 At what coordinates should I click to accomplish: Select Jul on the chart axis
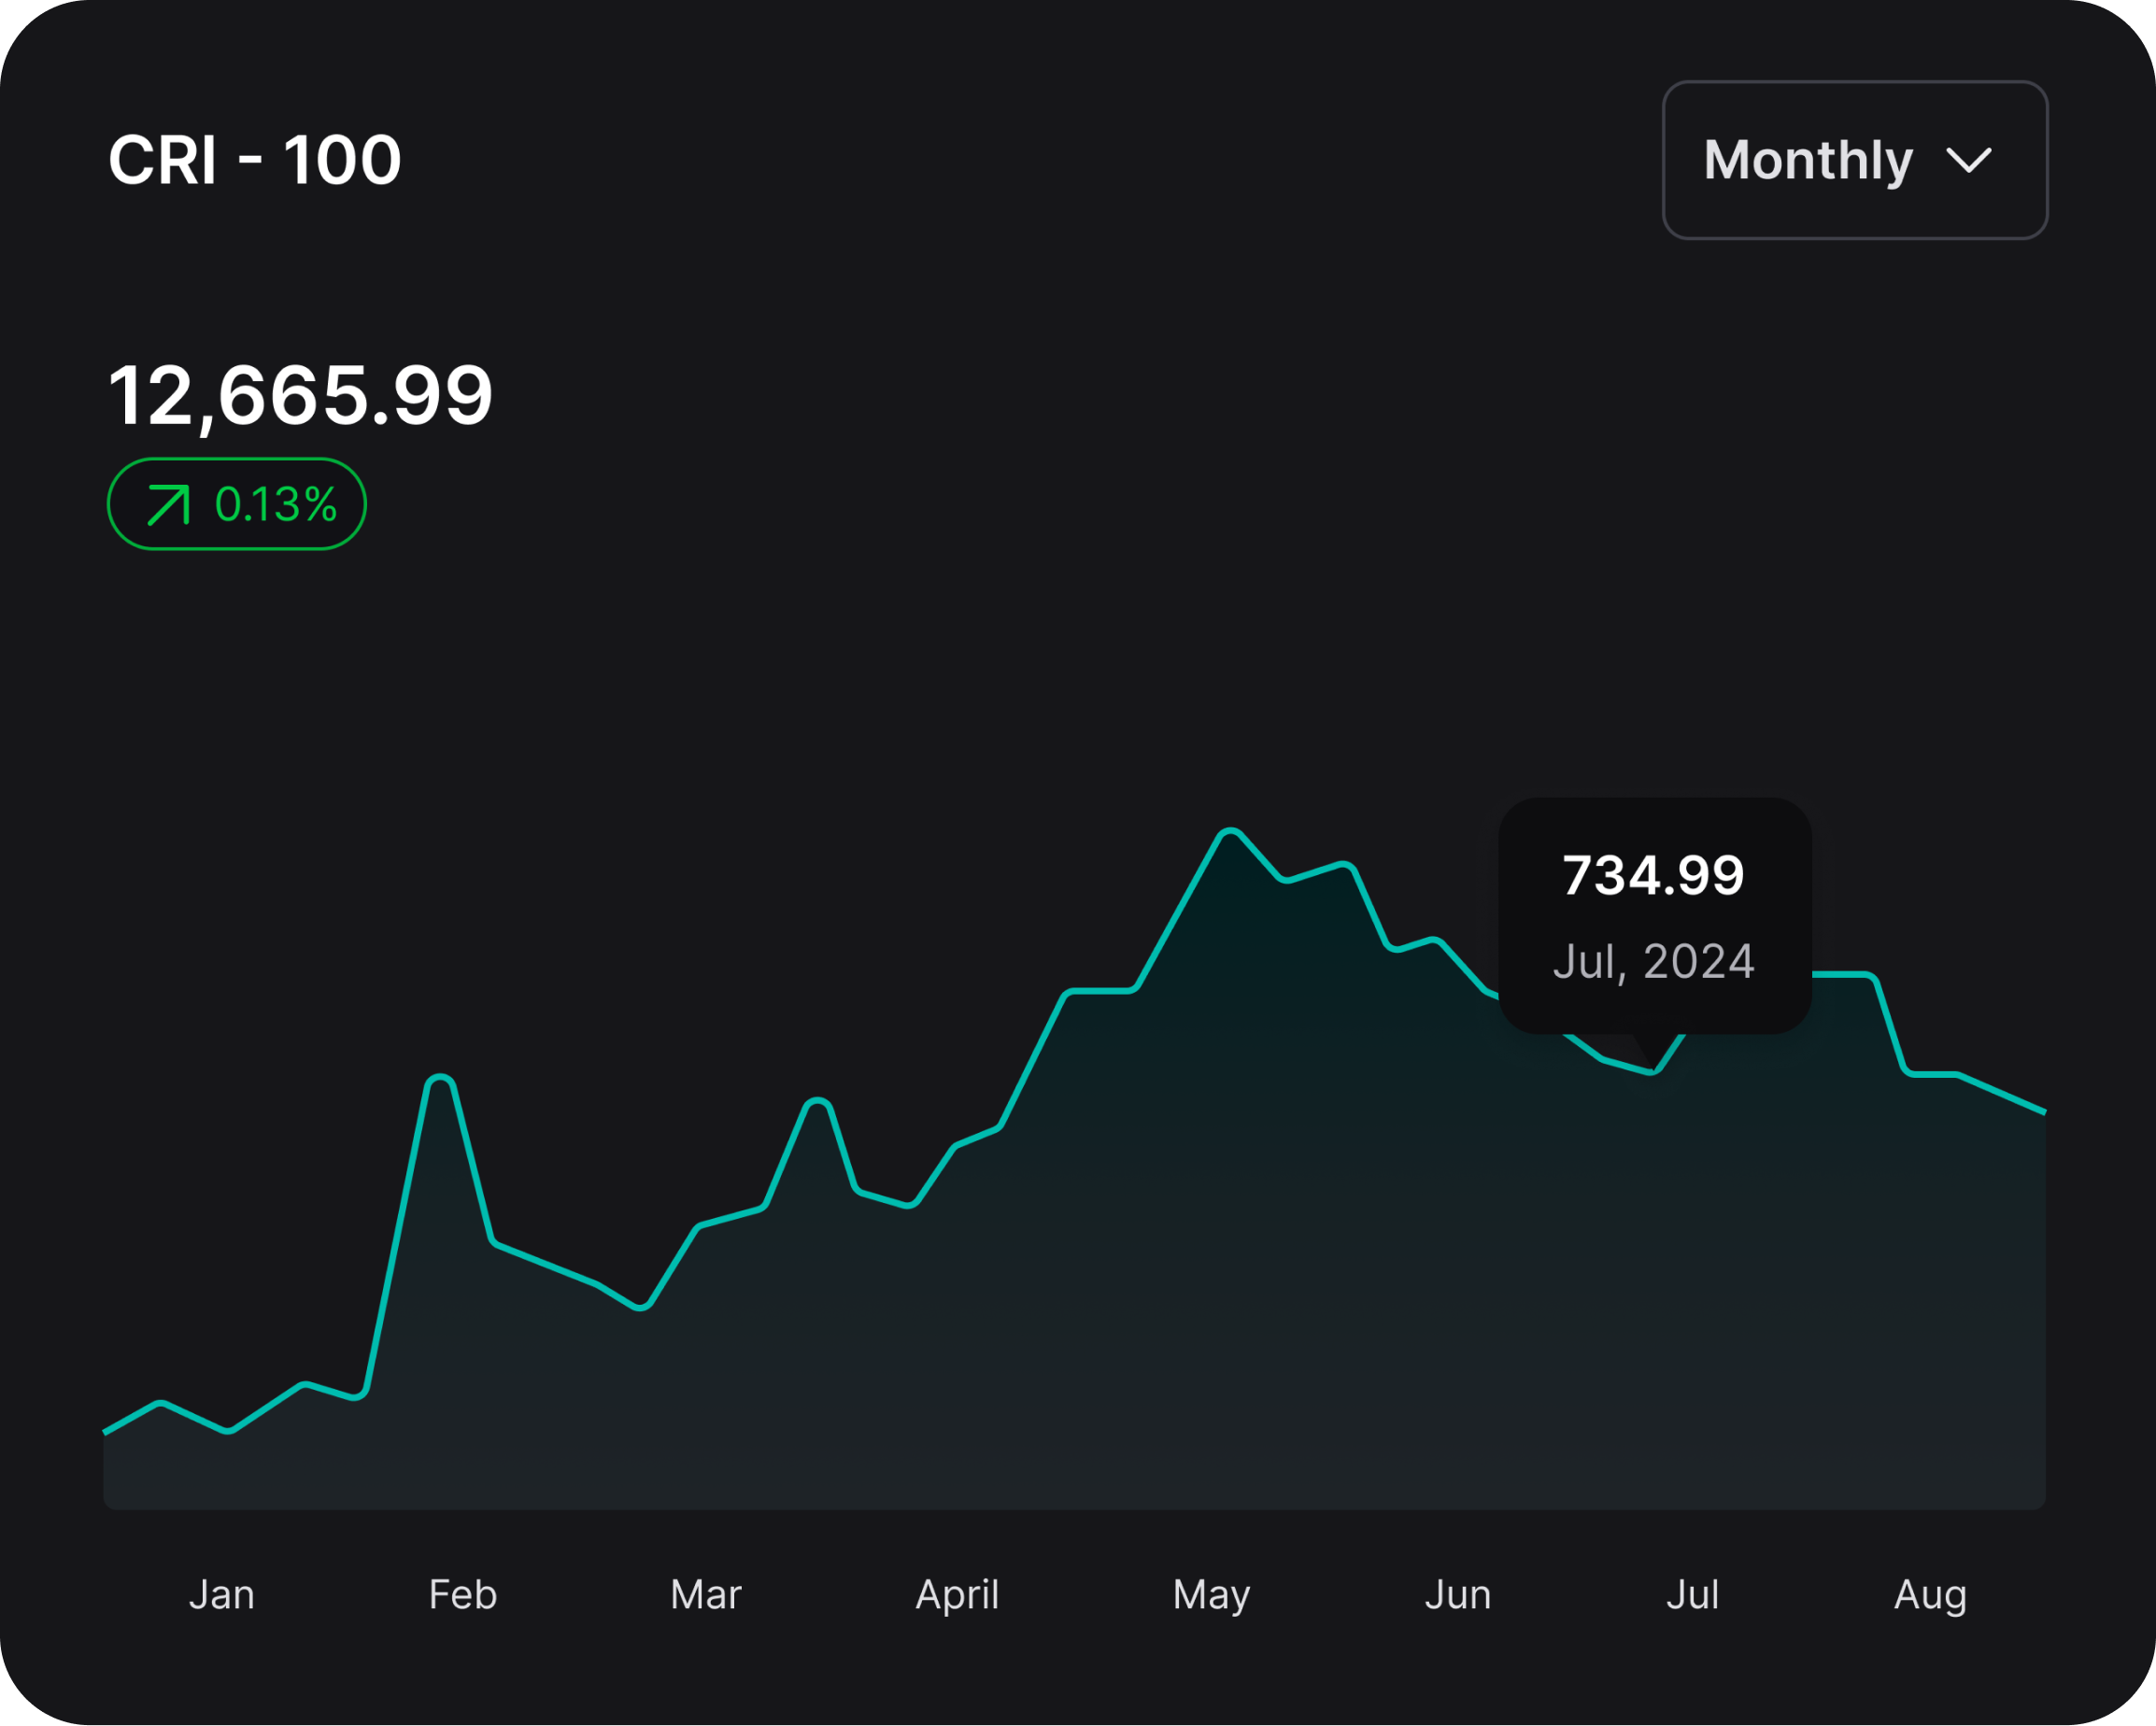coord(1692,1594)
